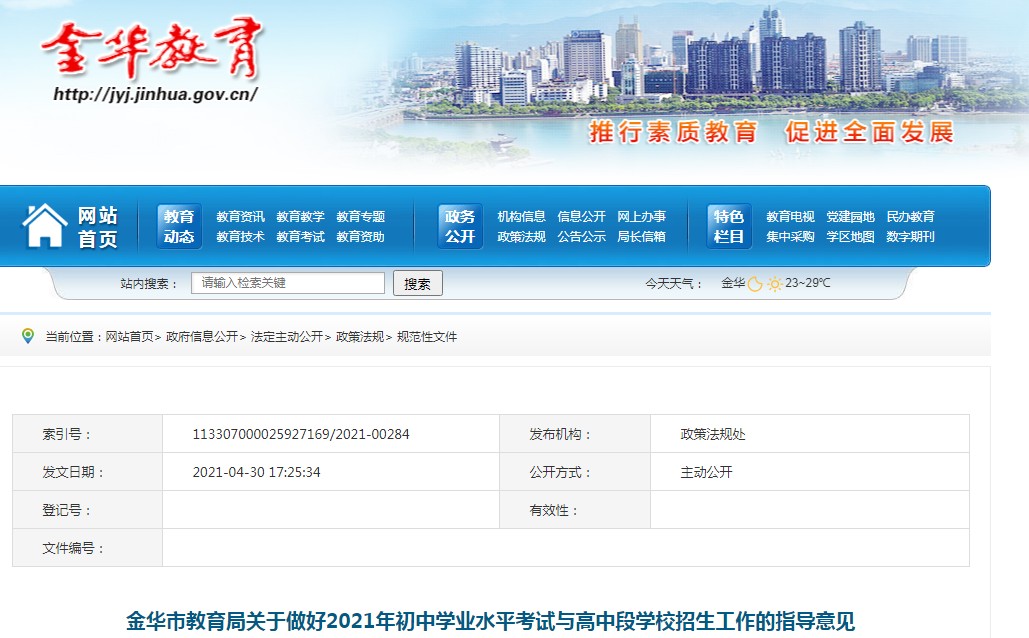Image resolution: width=1029 pixels, height=638 pixels.
Task: Click the 搜索 button
Action: pos(417,283)
